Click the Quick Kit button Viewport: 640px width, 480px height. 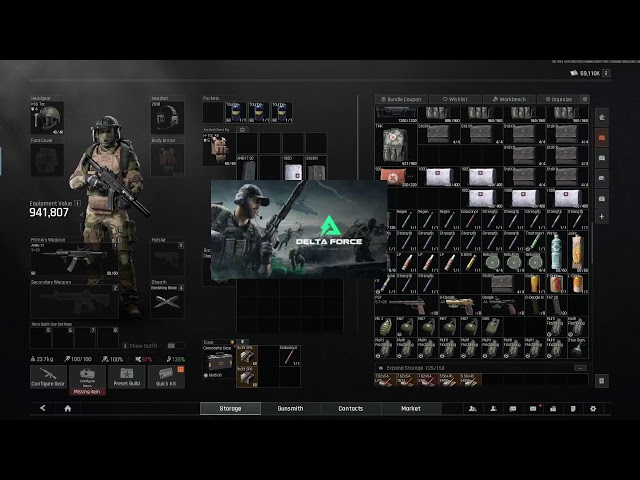166,377
